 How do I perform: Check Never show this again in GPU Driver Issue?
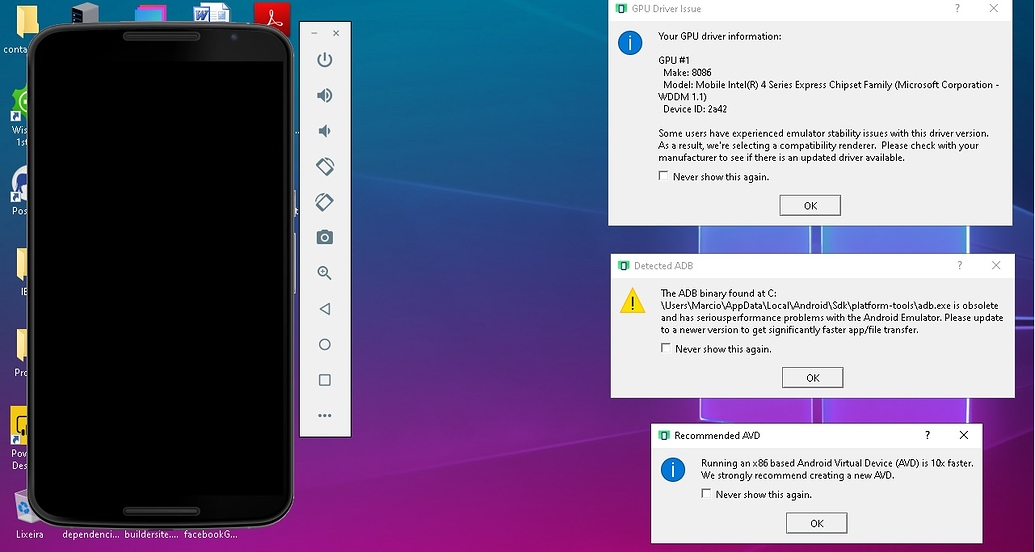coord(663,176)
